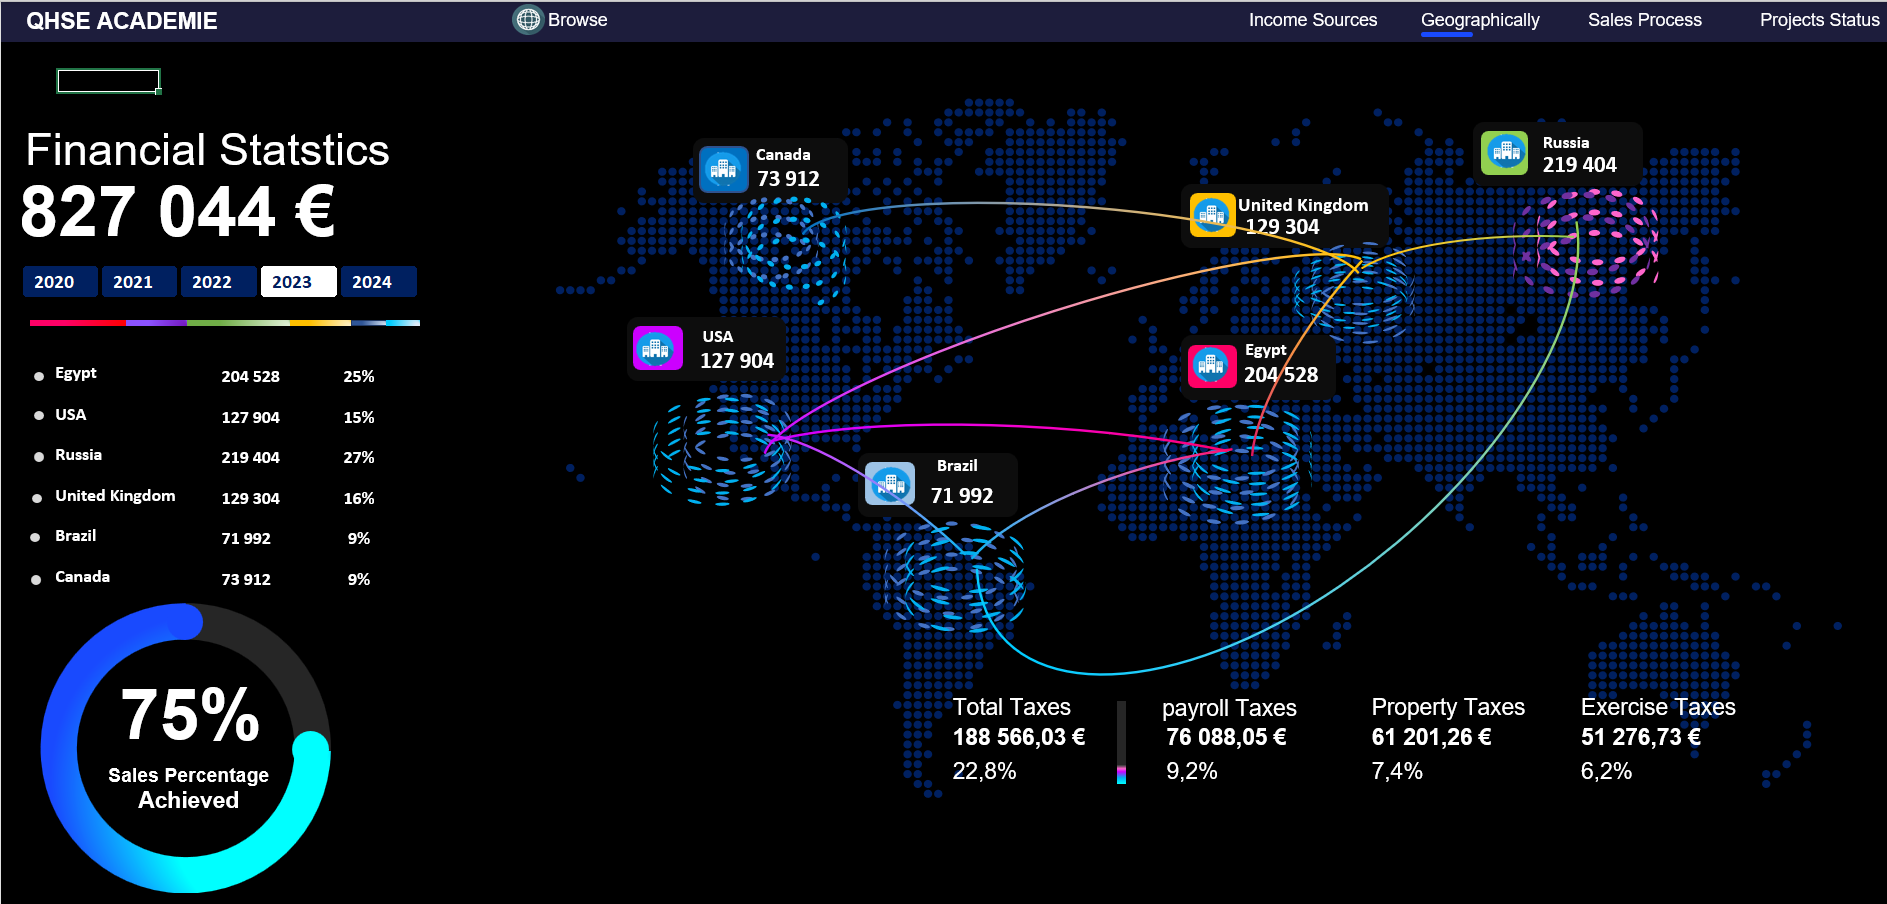The height and width of the screenshot is (904, 1887).
Task: Switch to the Sales Process tab
Action: tap(1644, 20)
